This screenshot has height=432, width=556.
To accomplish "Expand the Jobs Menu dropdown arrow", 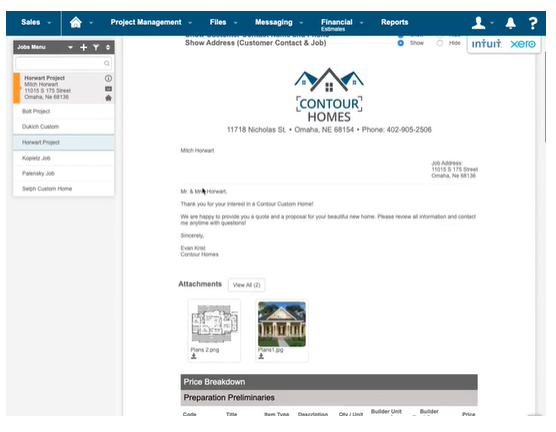I will click(x=70, y=47).
